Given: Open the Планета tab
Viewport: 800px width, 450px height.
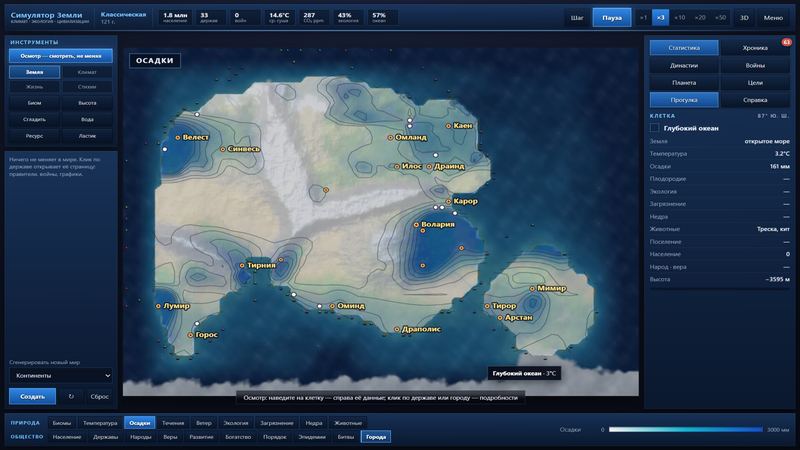Looking at the screenshot, I should [x=684, y=83].
